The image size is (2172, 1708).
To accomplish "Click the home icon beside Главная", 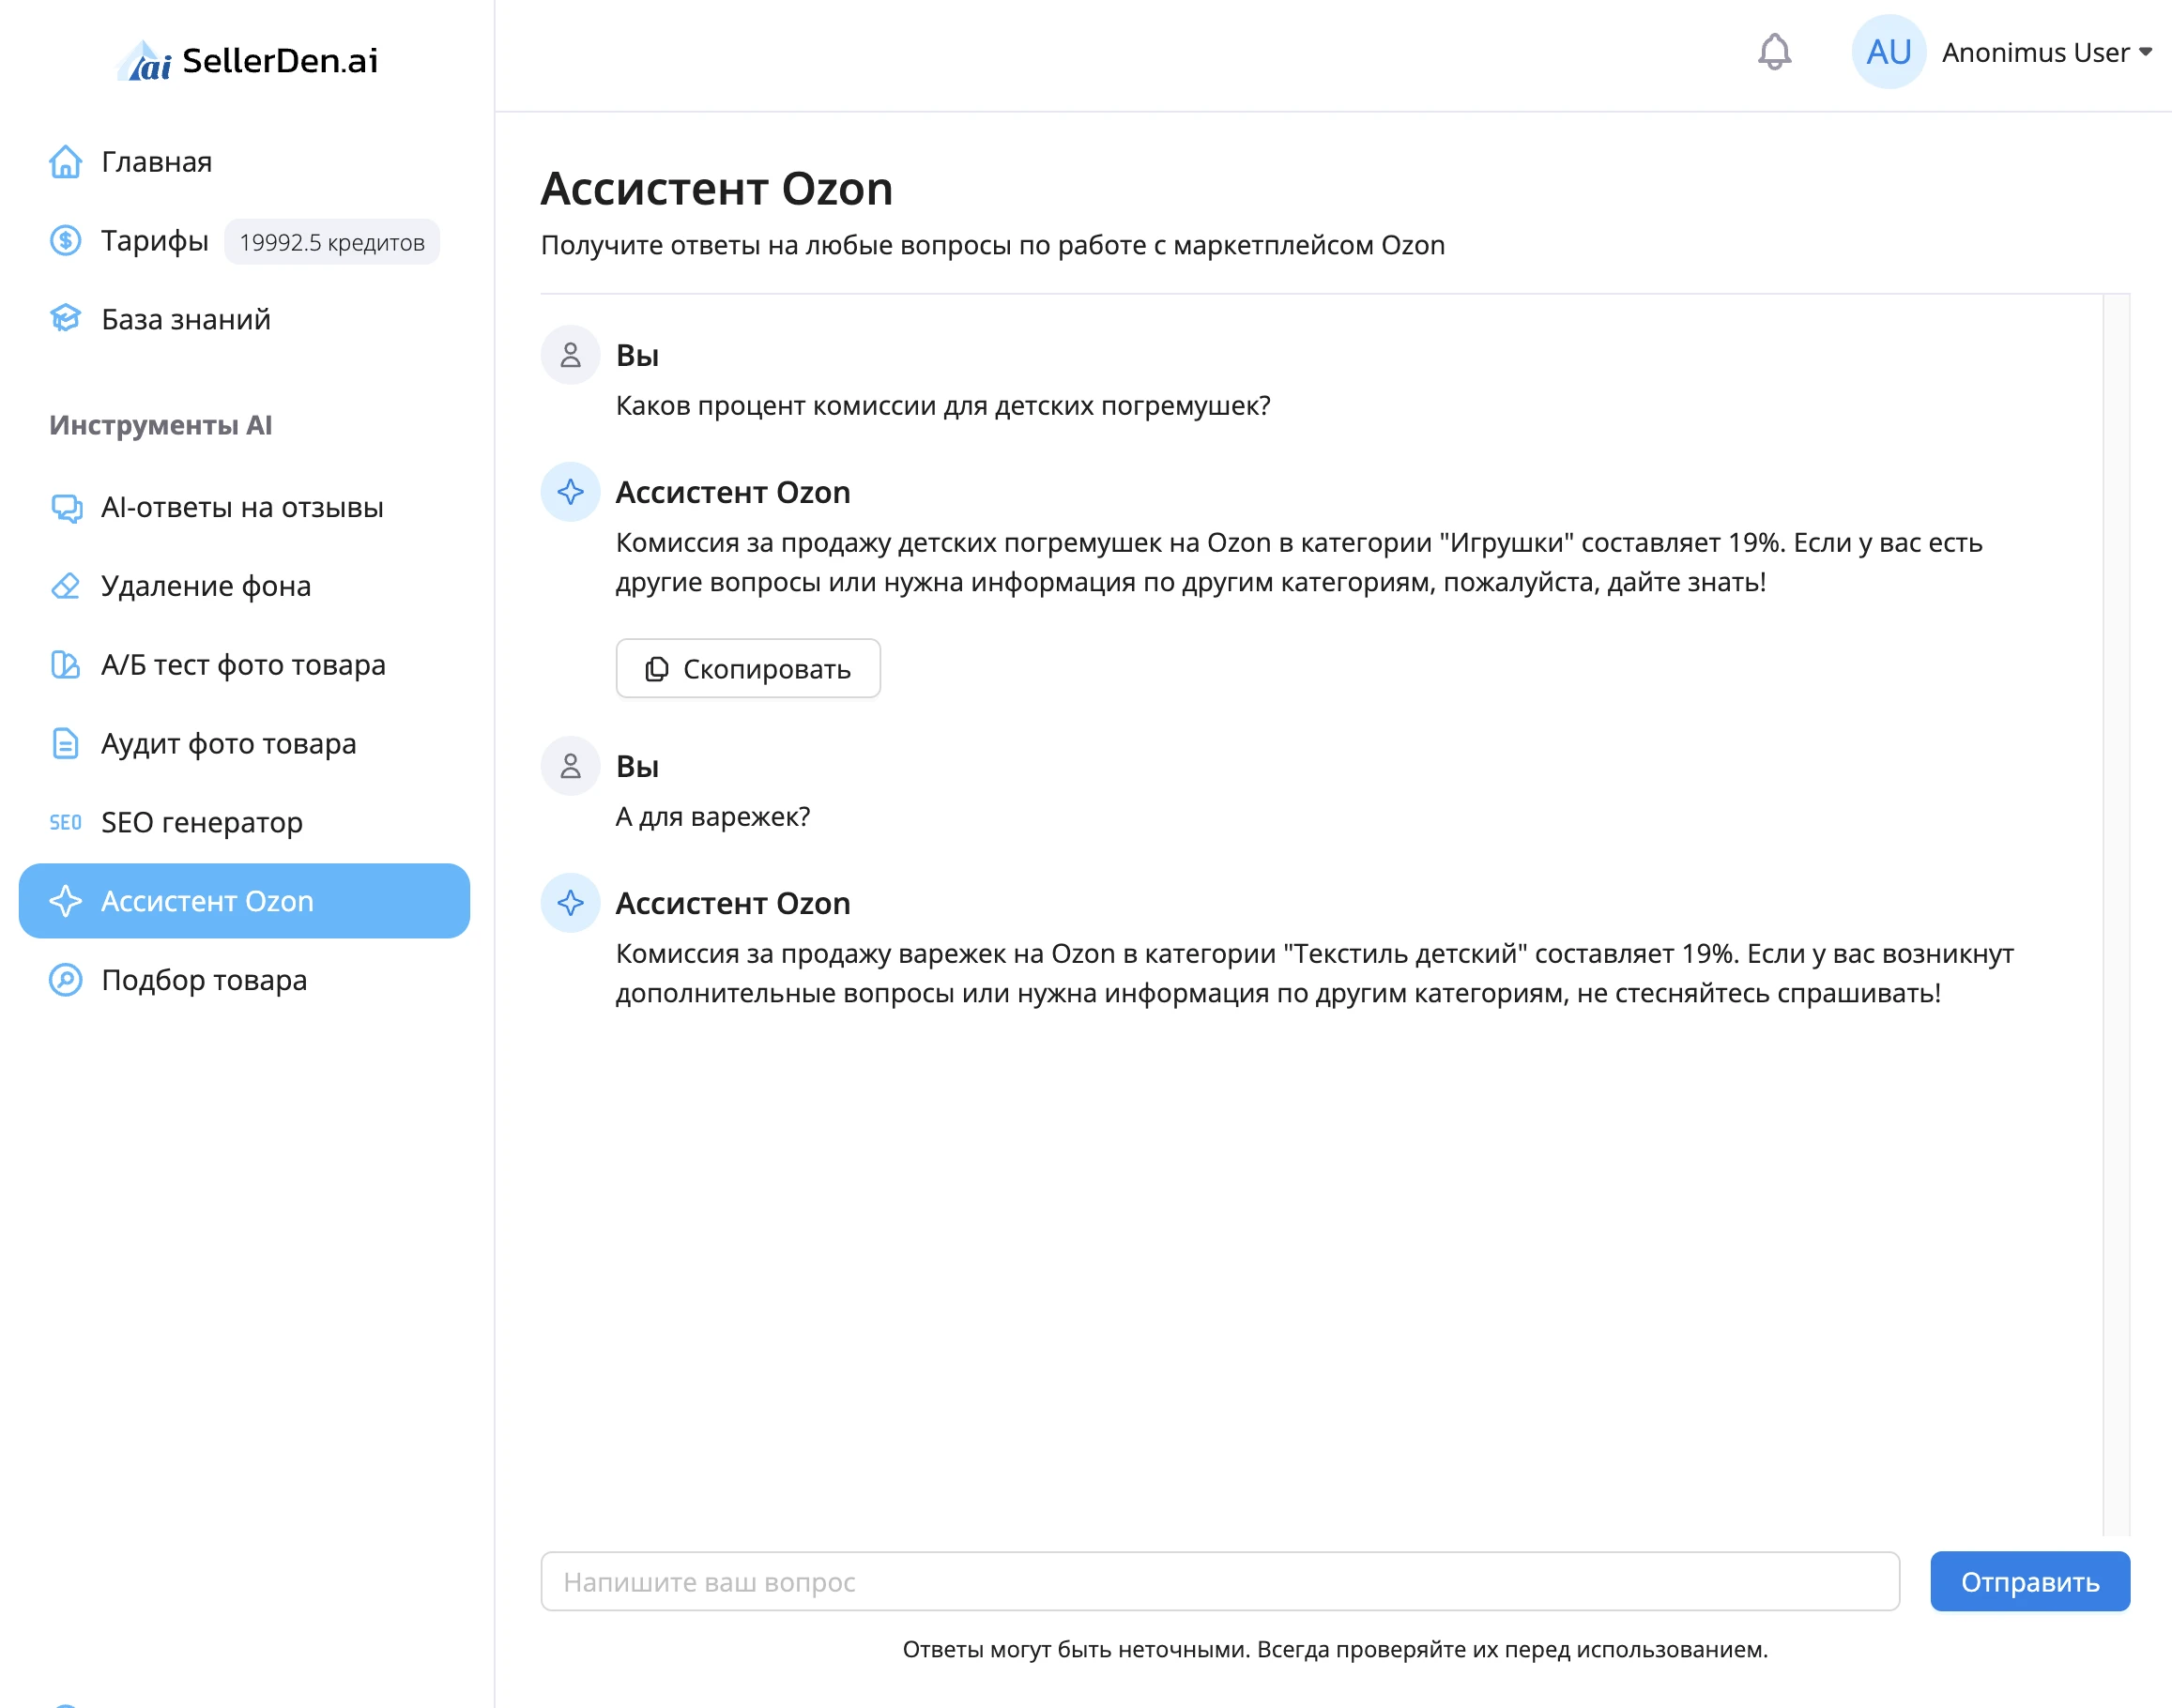I will click(65, 162).
